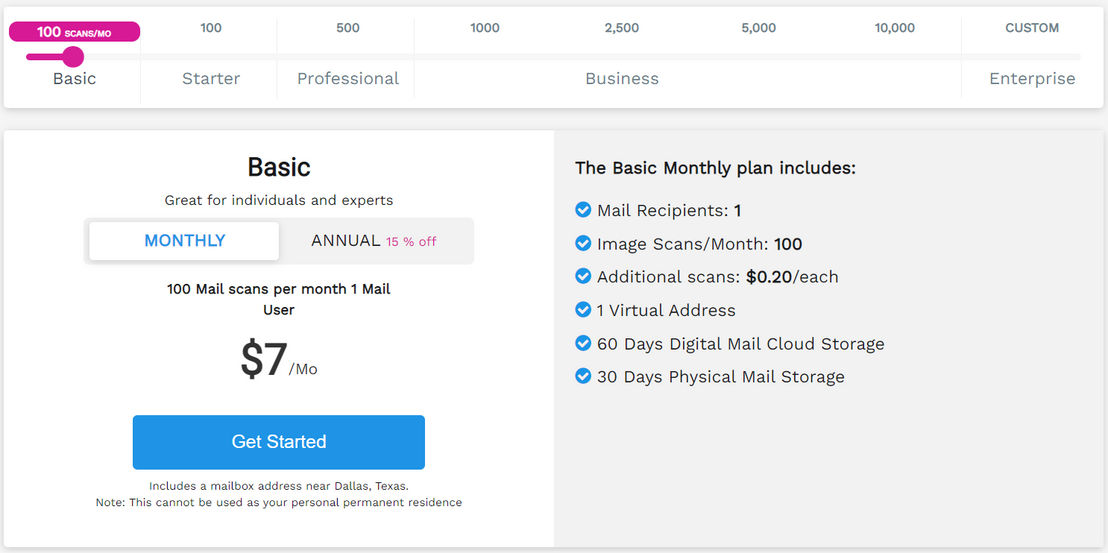Click checkmark icon beside Digital Mail Cloud Storage
This screenshot has width=1108, height=553.
coord(583,343)
